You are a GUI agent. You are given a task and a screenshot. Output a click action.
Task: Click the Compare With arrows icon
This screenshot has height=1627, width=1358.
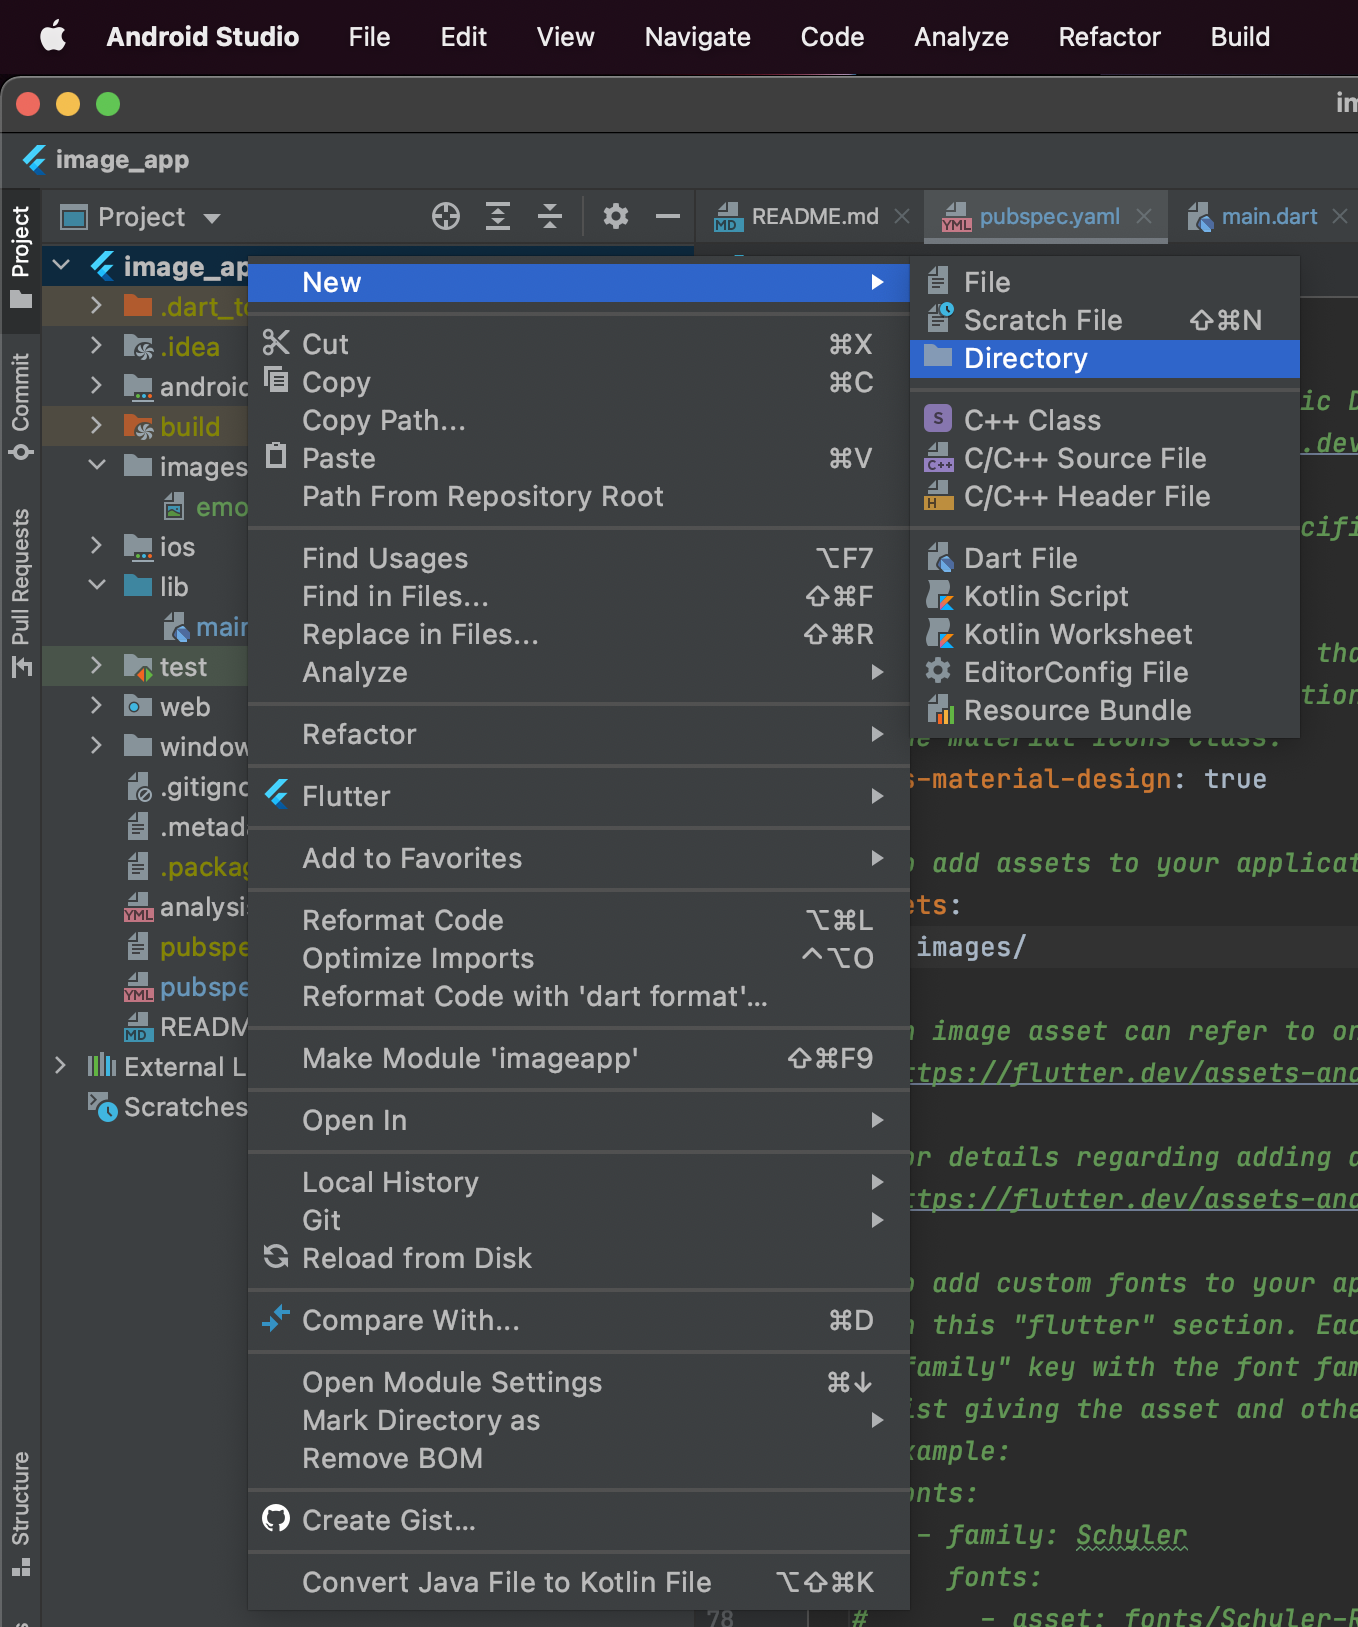click(276, 1319)
